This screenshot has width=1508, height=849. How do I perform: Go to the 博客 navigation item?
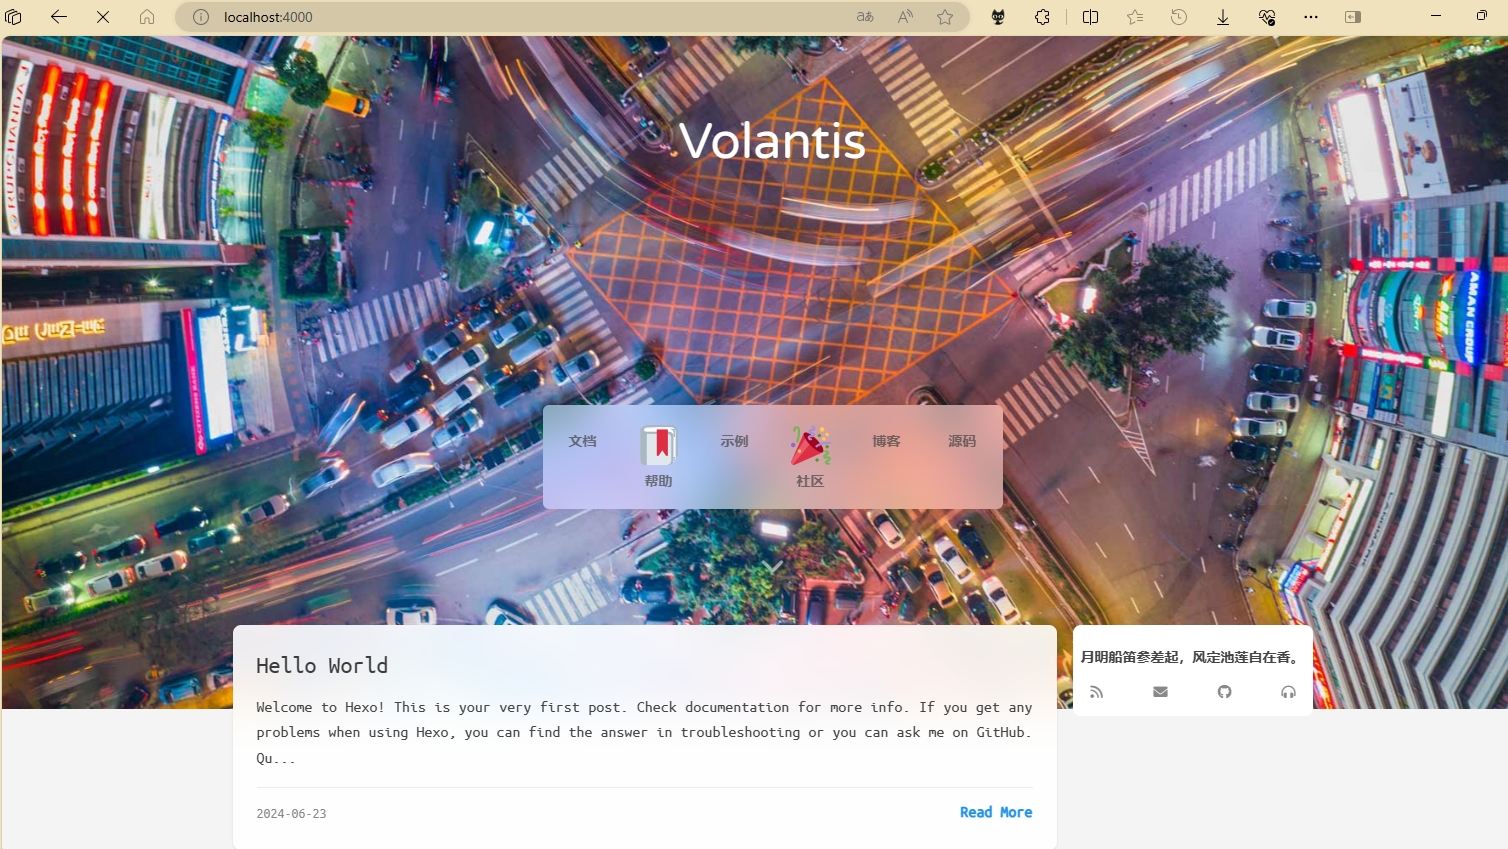point(886,441)
